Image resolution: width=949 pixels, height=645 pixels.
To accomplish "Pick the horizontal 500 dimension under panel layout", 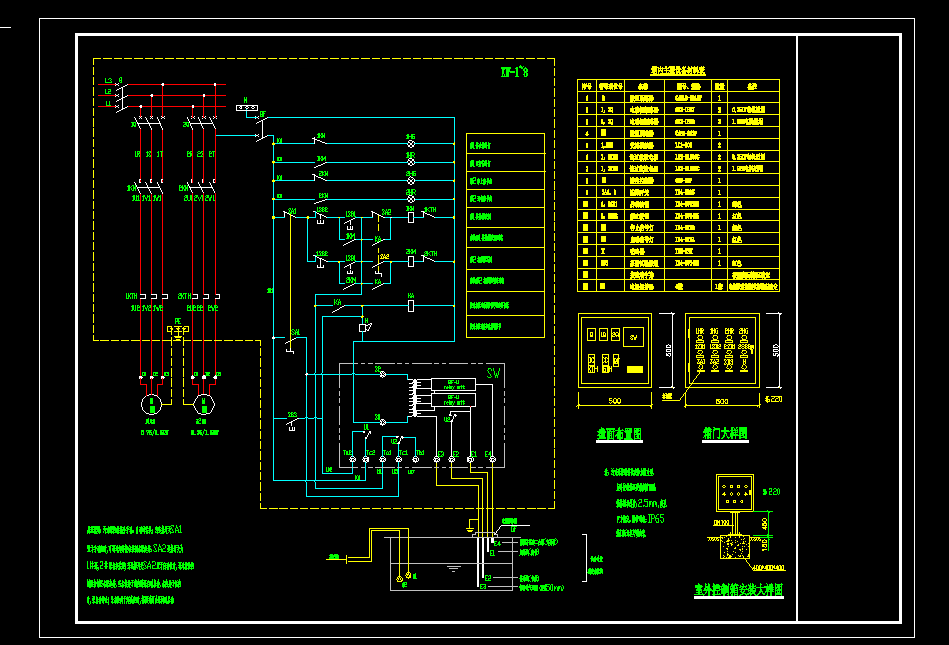I will pos(614,401).
